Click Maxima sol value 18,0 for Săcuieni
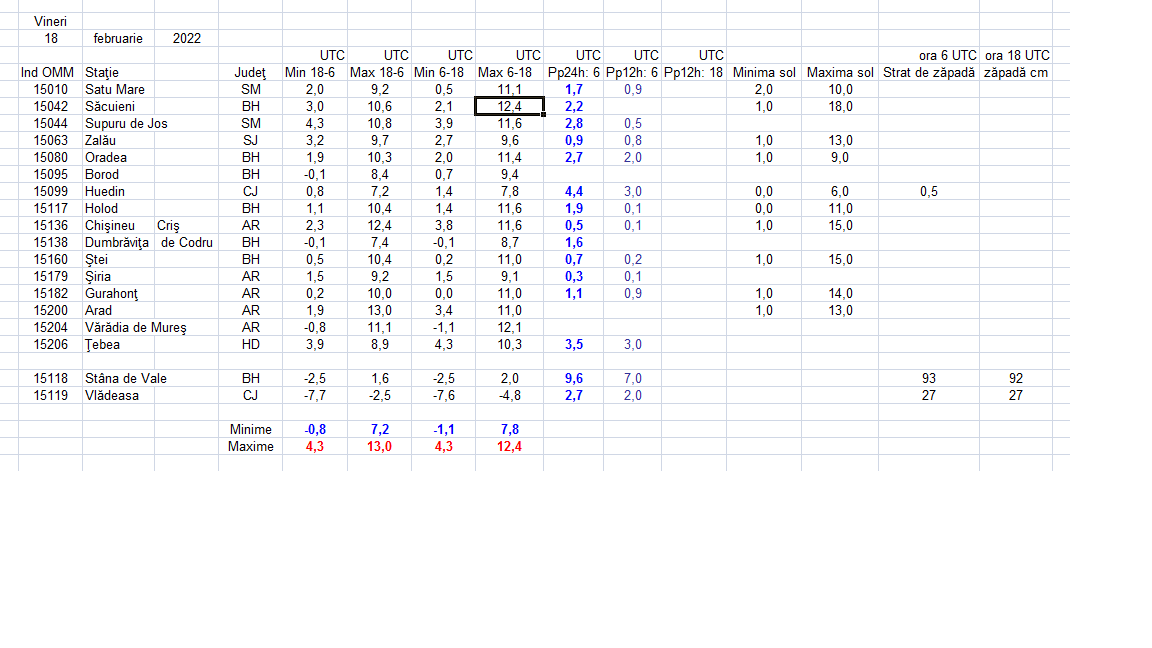 [840, 107]
